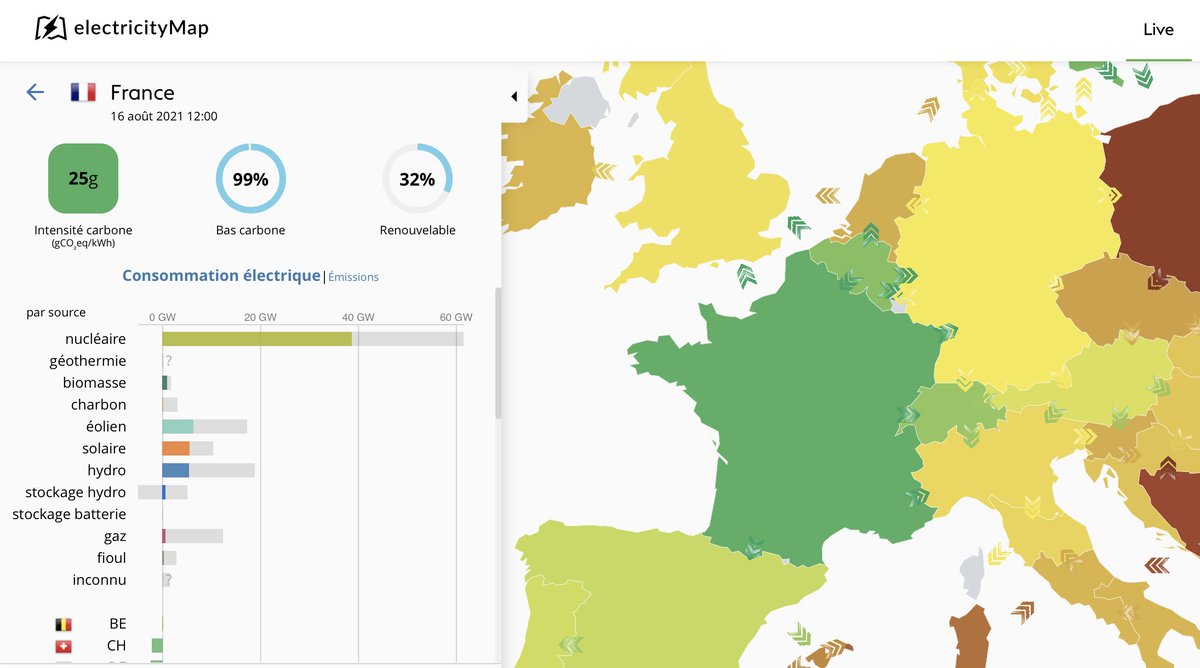This screenshot has width=1200, height=668.
Task: Click the 'Intensité carbone' caption
Action: coord(83,230)
